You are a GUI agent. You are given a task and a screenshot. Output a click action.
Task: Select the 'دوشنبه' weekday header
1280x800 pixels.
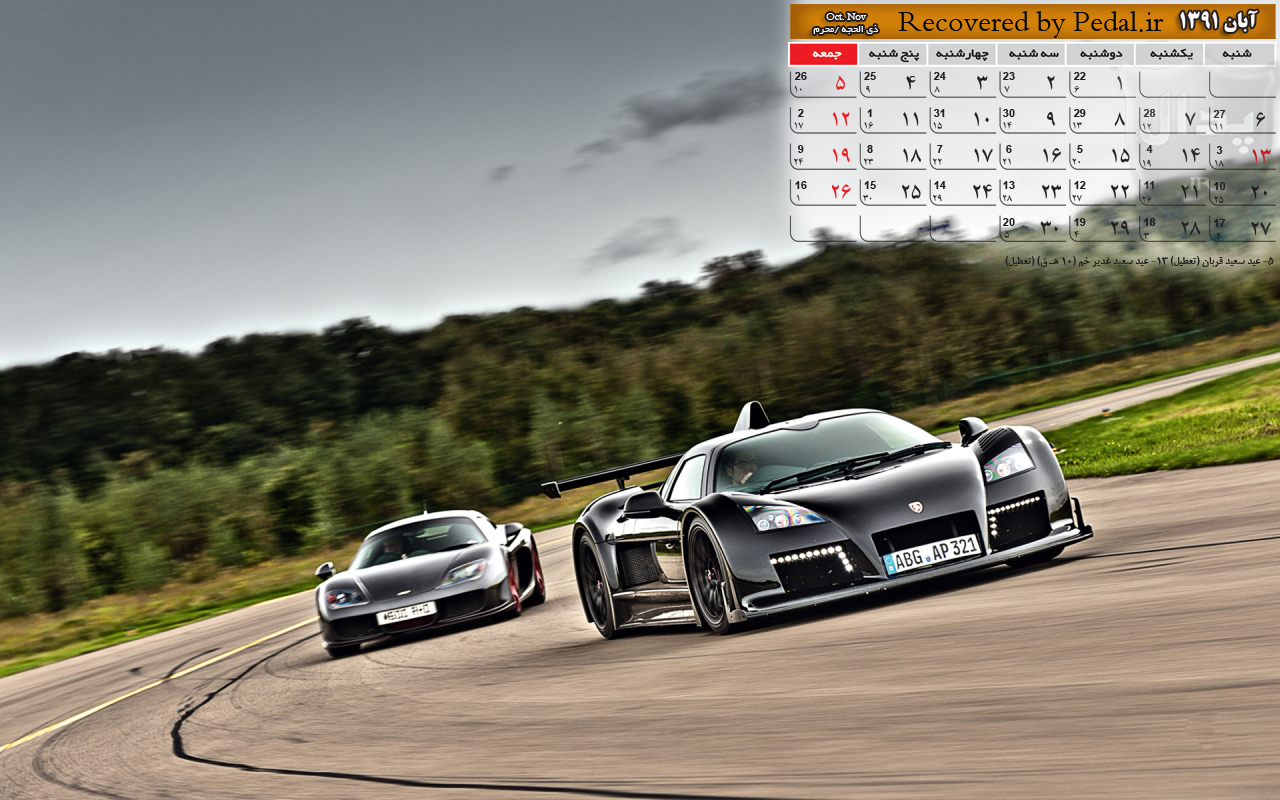pyautogui.click(x=1100, y=54)
